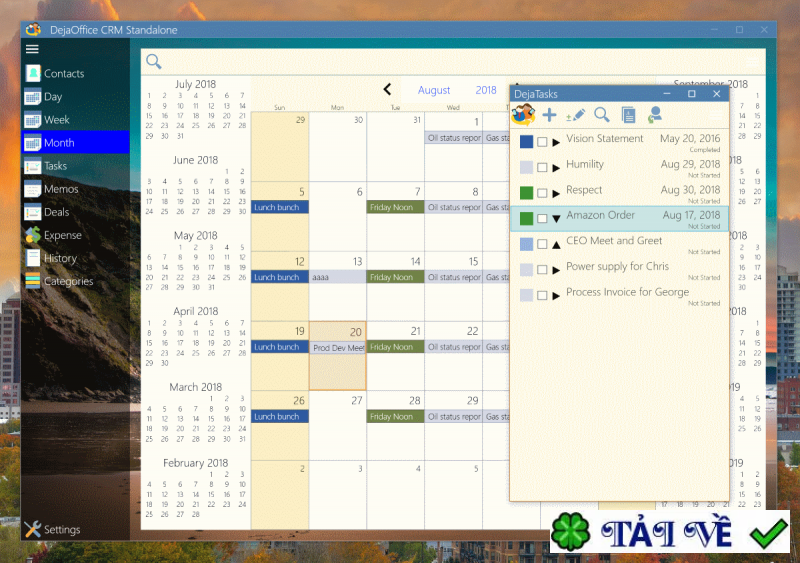Open Settings at the sidebar bottom
This screenshot has width=800, height=563.
tap(52, 529)
